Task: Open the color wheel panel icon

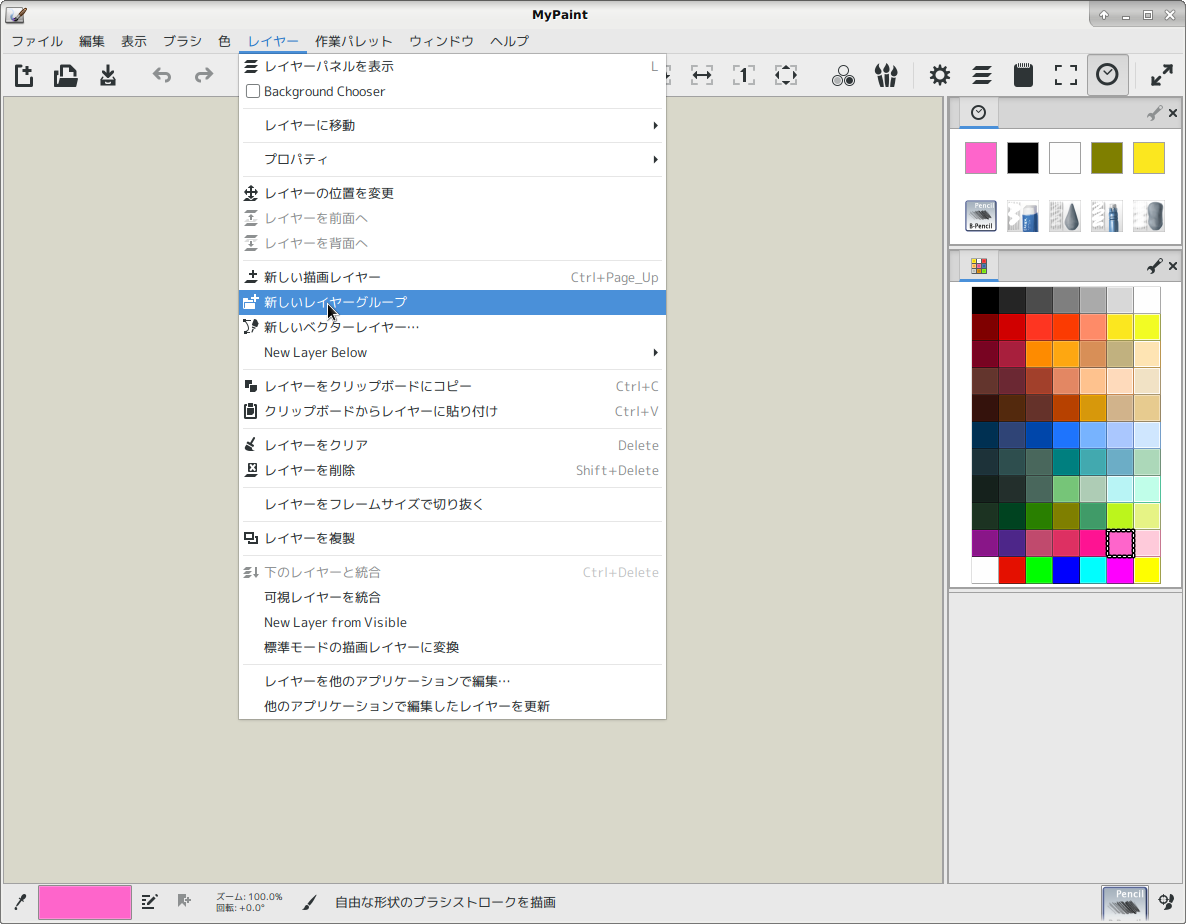Action: (843, 75)
